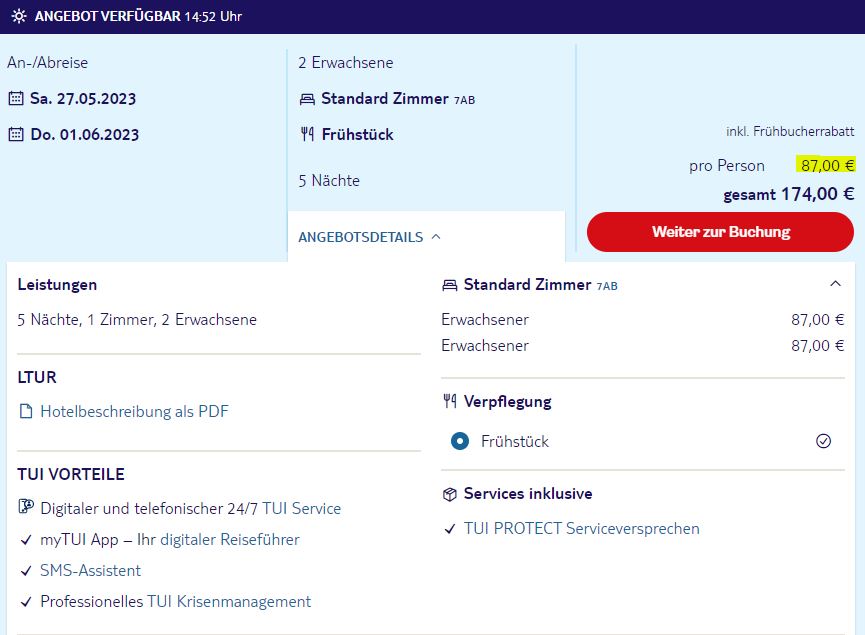Image resolution: width=865 pixels, height=635 pixels.
Task: Collapse the Standard Zimmer price breakdown chevron
Action: point(835,284)
